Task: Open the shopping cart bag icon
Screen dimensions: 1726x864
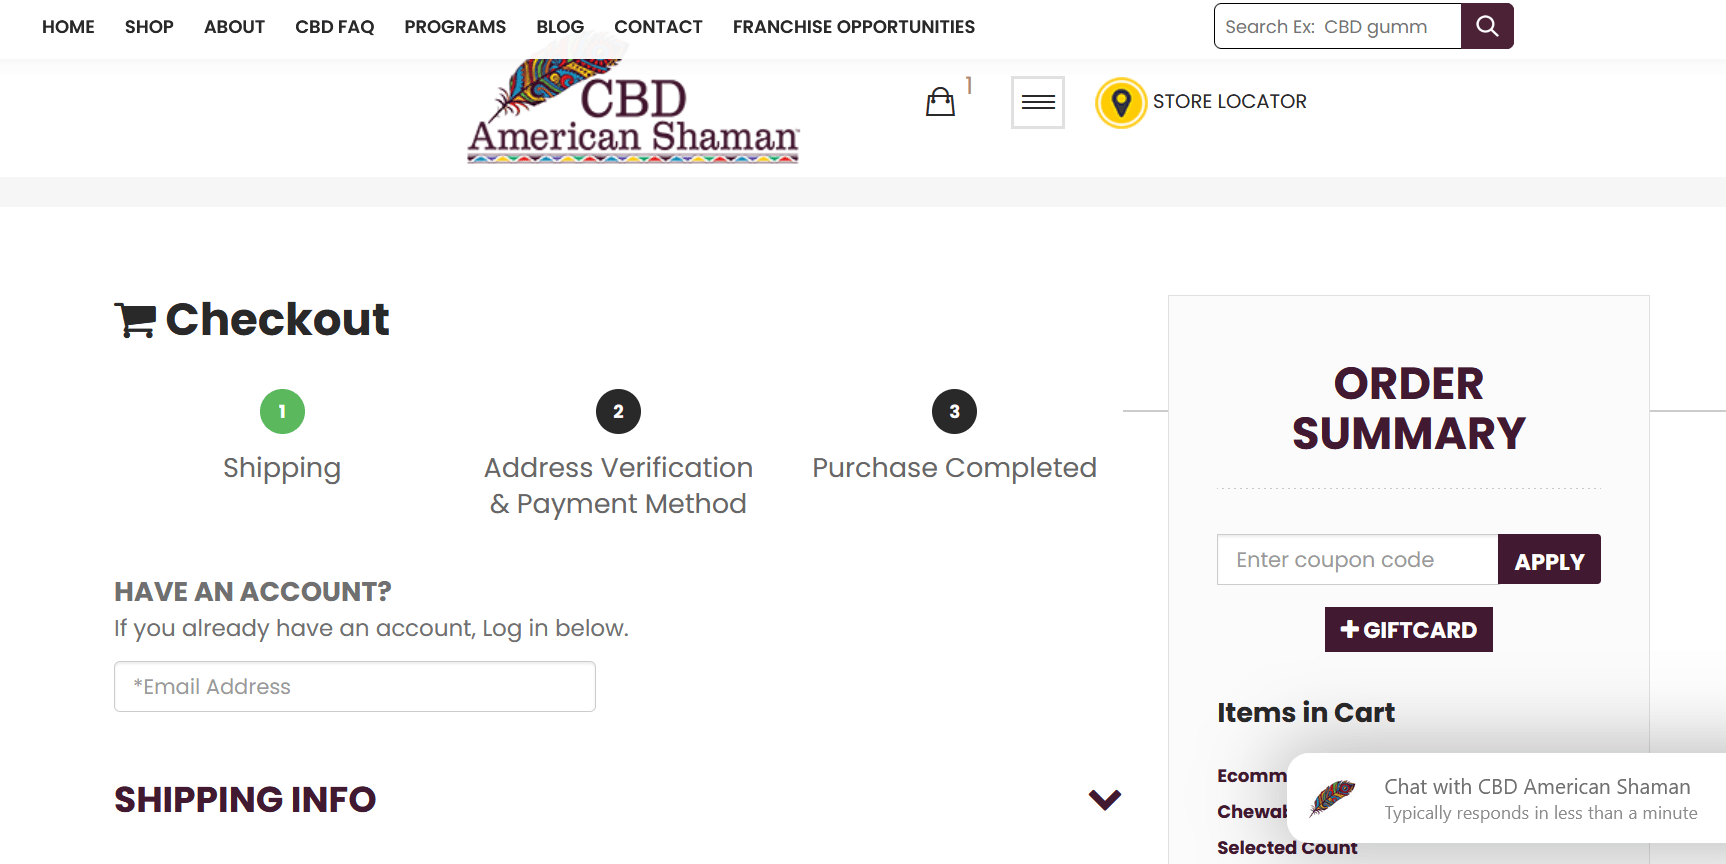Action: tap(941, 101)
